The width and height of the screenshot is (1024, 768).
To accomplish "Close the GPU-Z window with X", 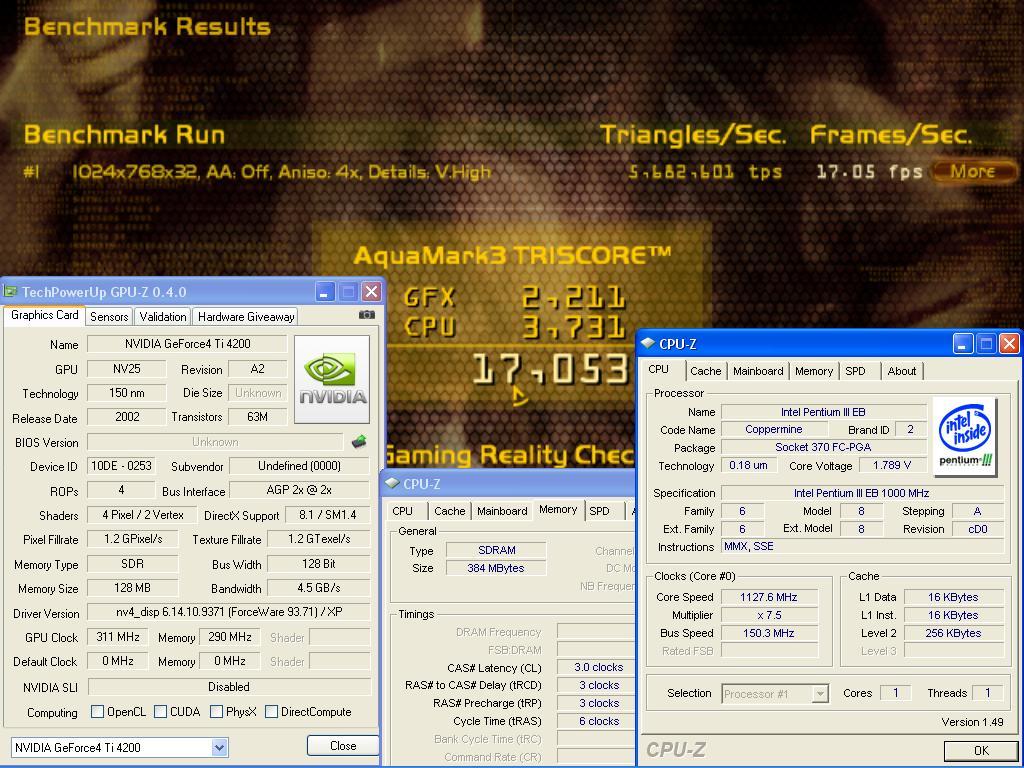I will click(x=371, y=291).
